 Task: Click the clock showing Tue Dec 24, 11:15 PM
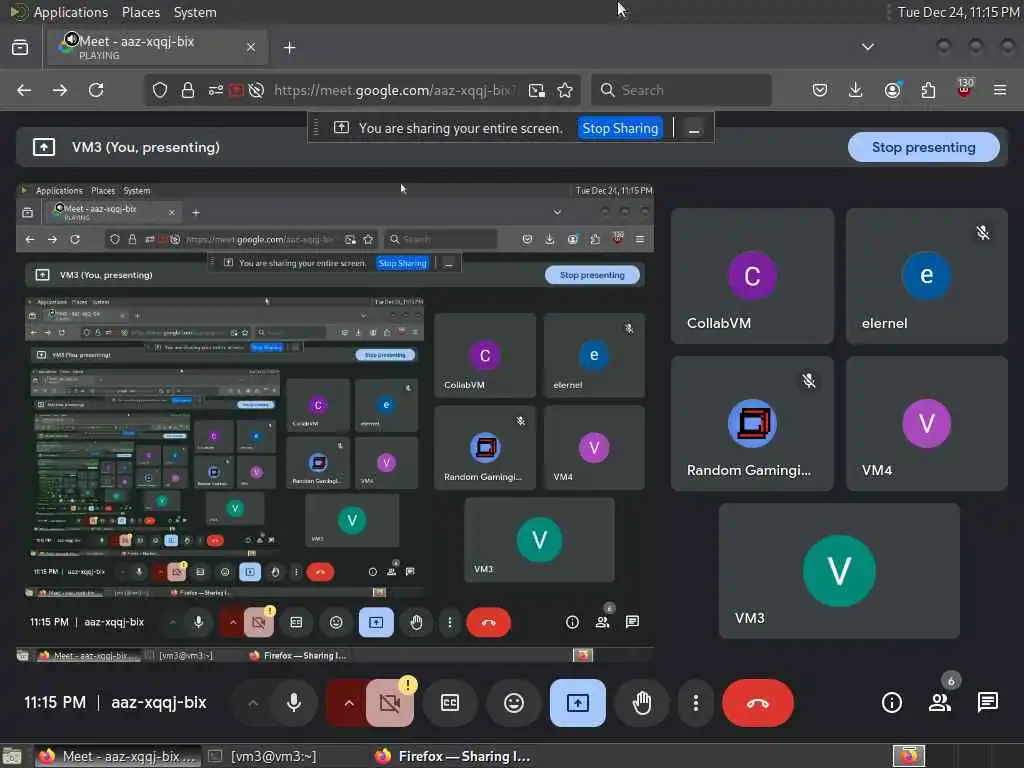pos(958,12)
